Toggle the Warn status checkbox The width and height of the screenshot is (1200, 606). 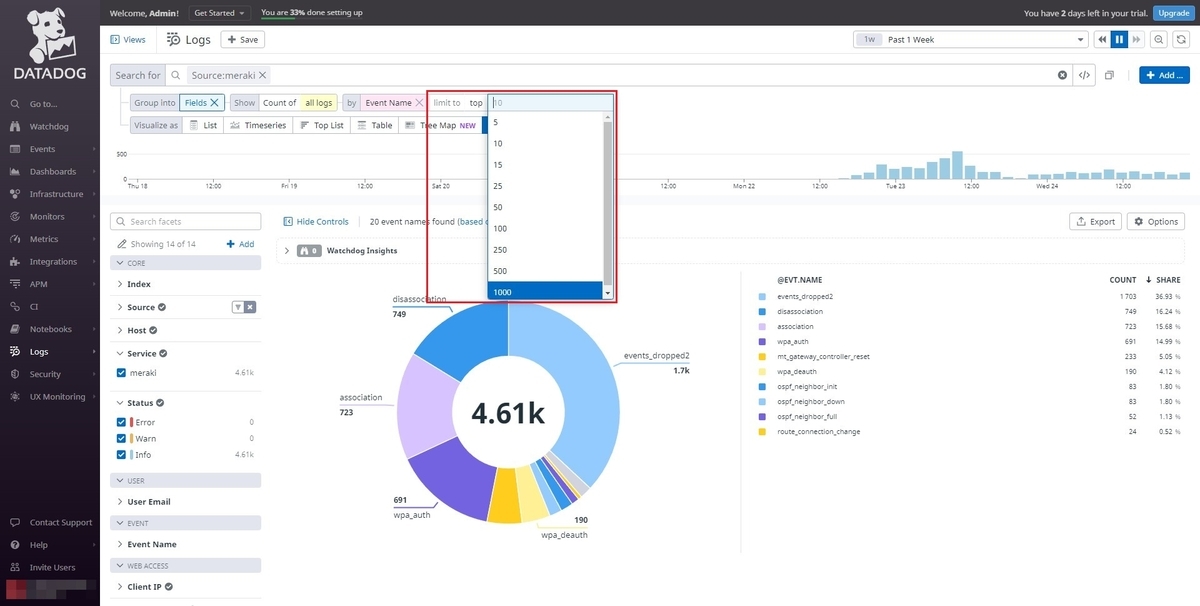pos(122,438)
